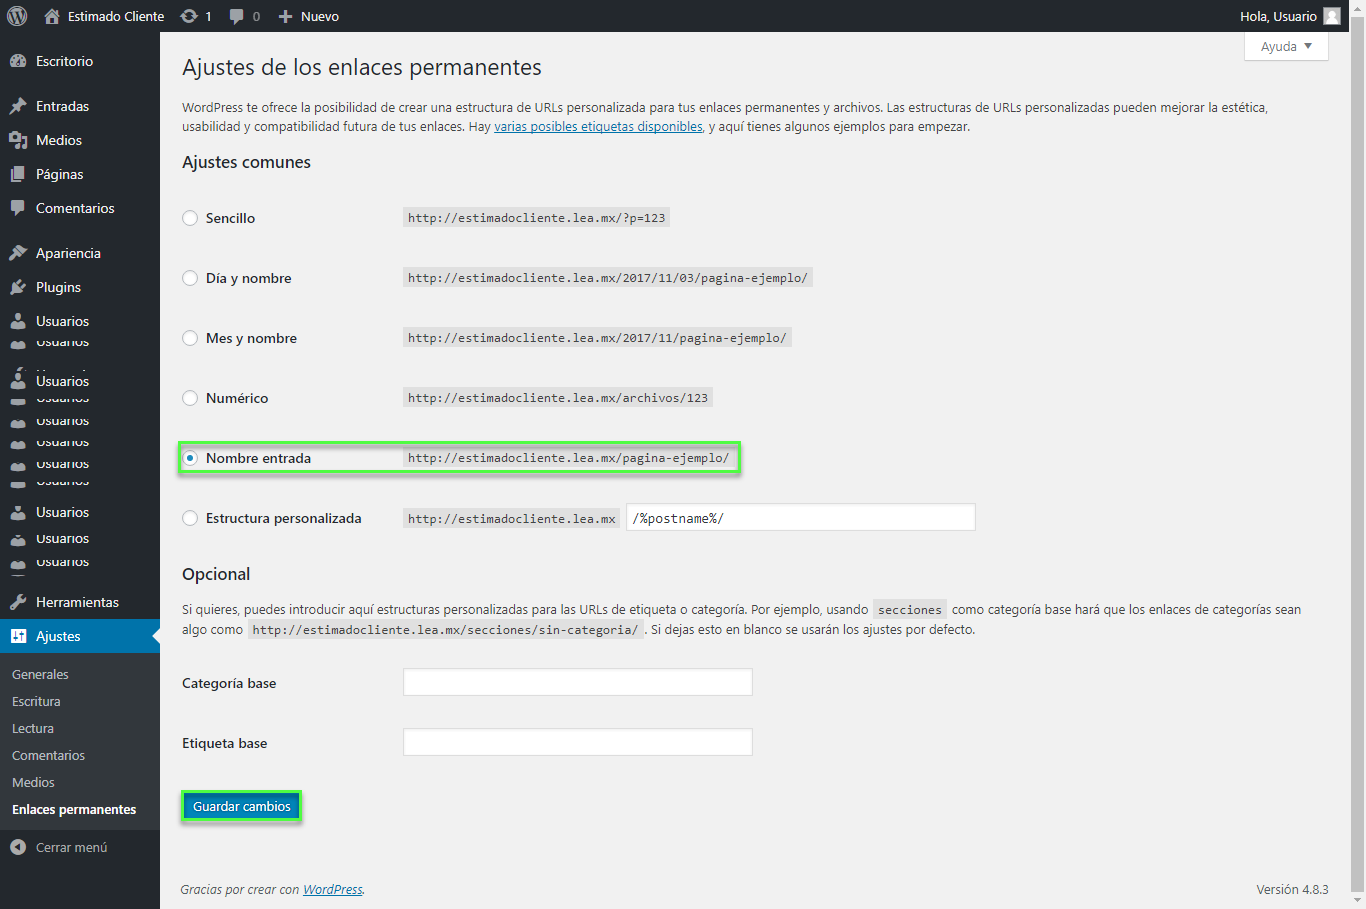Click the ?p=123 example URL

[536, 218]
